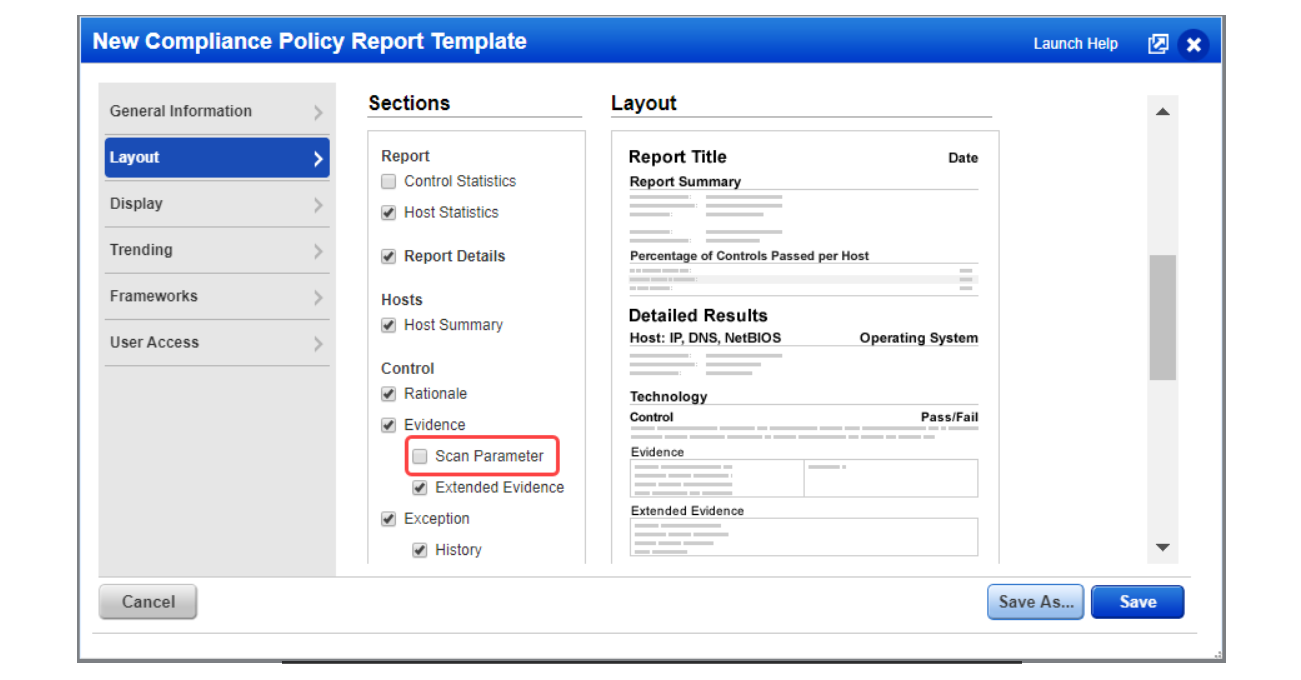1301x680 pixels.
Task: Disable the Exception History checkbox
Action: (x=419, y=549)
